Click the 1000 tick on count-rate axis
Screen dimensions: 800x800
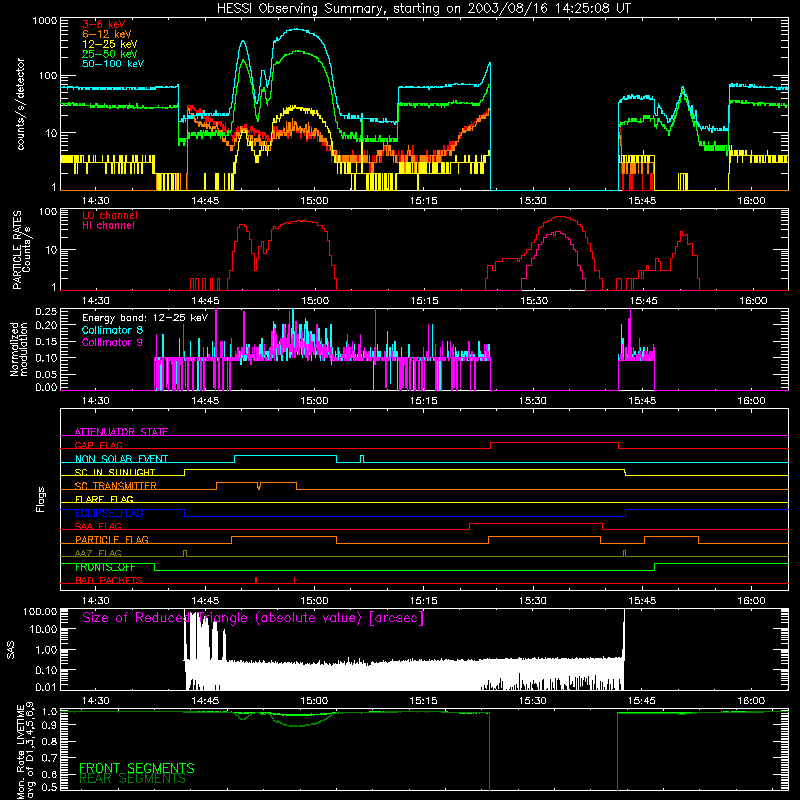45,21
